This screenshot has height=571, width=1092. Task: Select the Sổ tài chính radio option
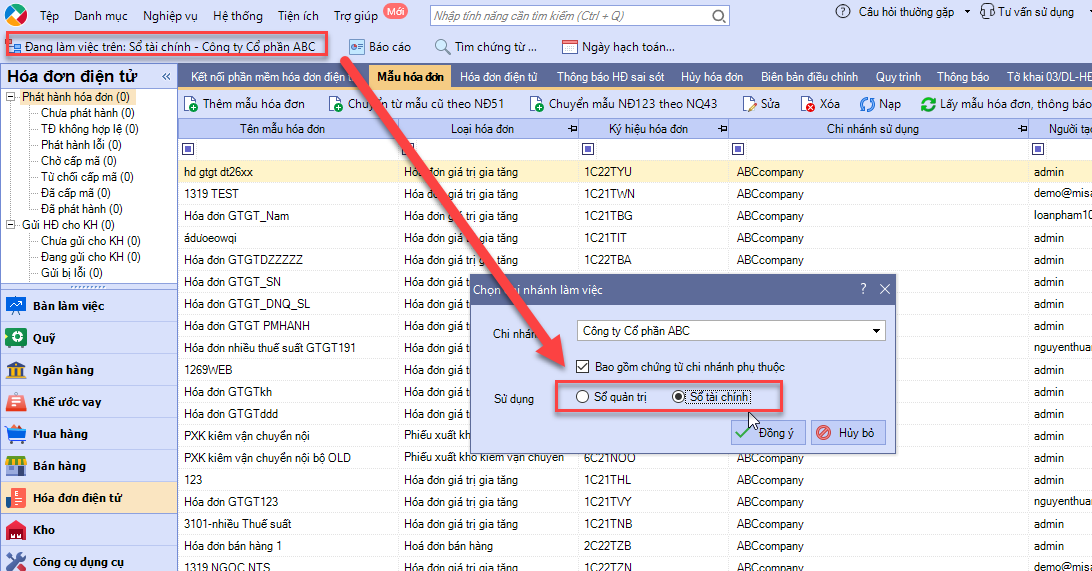(678, 397)
